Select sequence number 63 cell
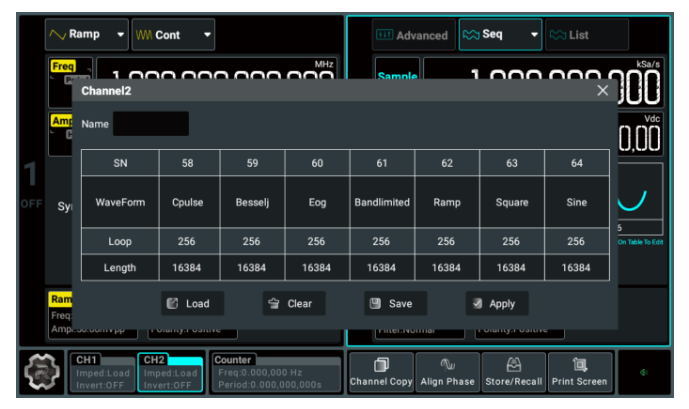This screenshot has width=689, height=409. click(x=512, y=163)
